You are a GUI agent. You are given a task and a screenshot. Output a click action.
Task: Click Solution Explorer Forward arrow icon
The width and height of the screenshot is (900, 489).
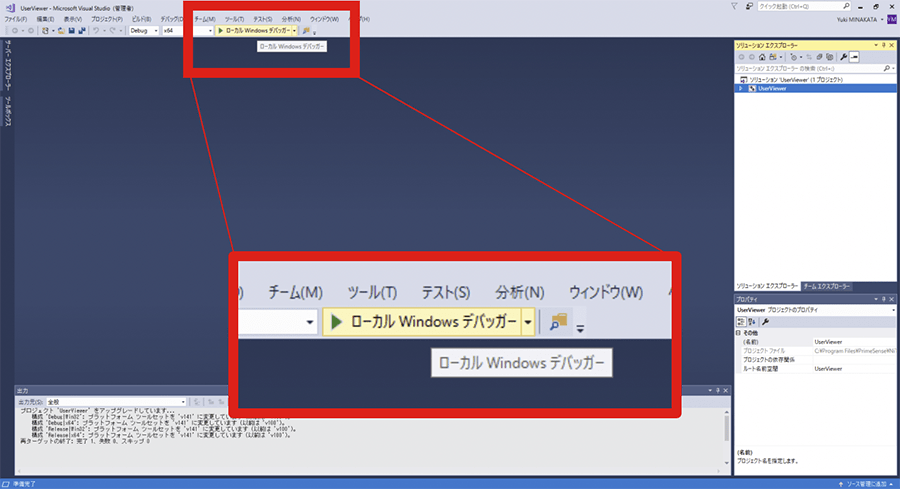[x=752, y=57]
